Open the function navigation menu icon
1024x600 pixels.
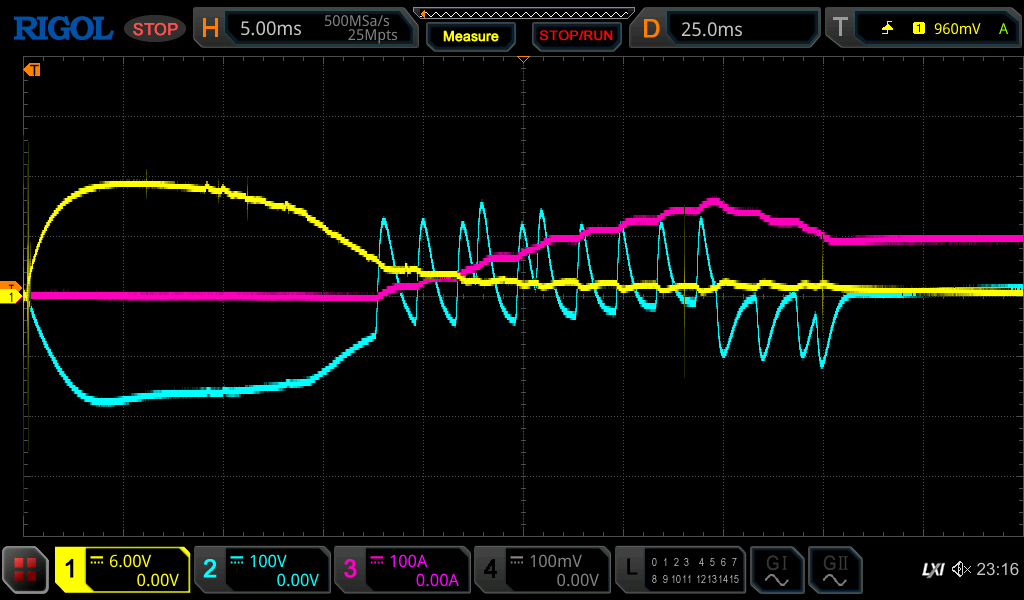coord(25,570)
